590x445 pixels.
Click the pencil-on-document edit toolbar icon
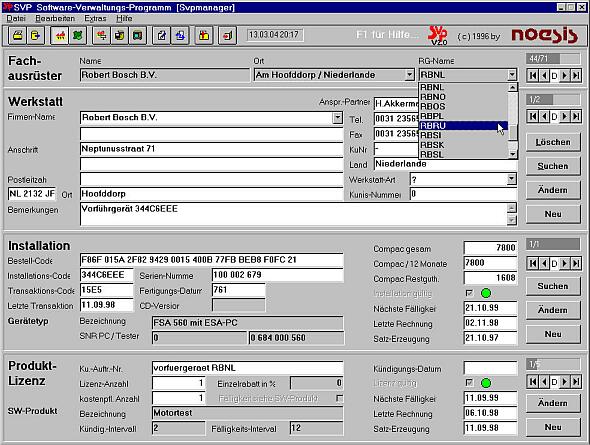pos(161,36)
